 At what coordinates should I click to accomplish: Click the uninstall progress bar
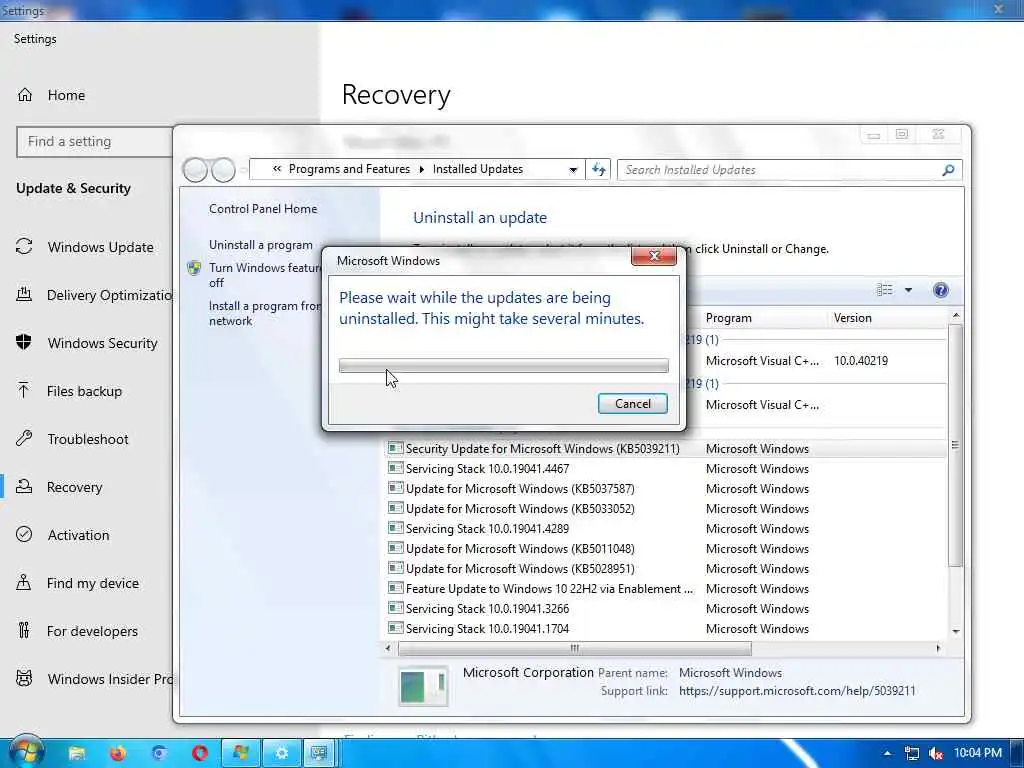coord(504,365)
